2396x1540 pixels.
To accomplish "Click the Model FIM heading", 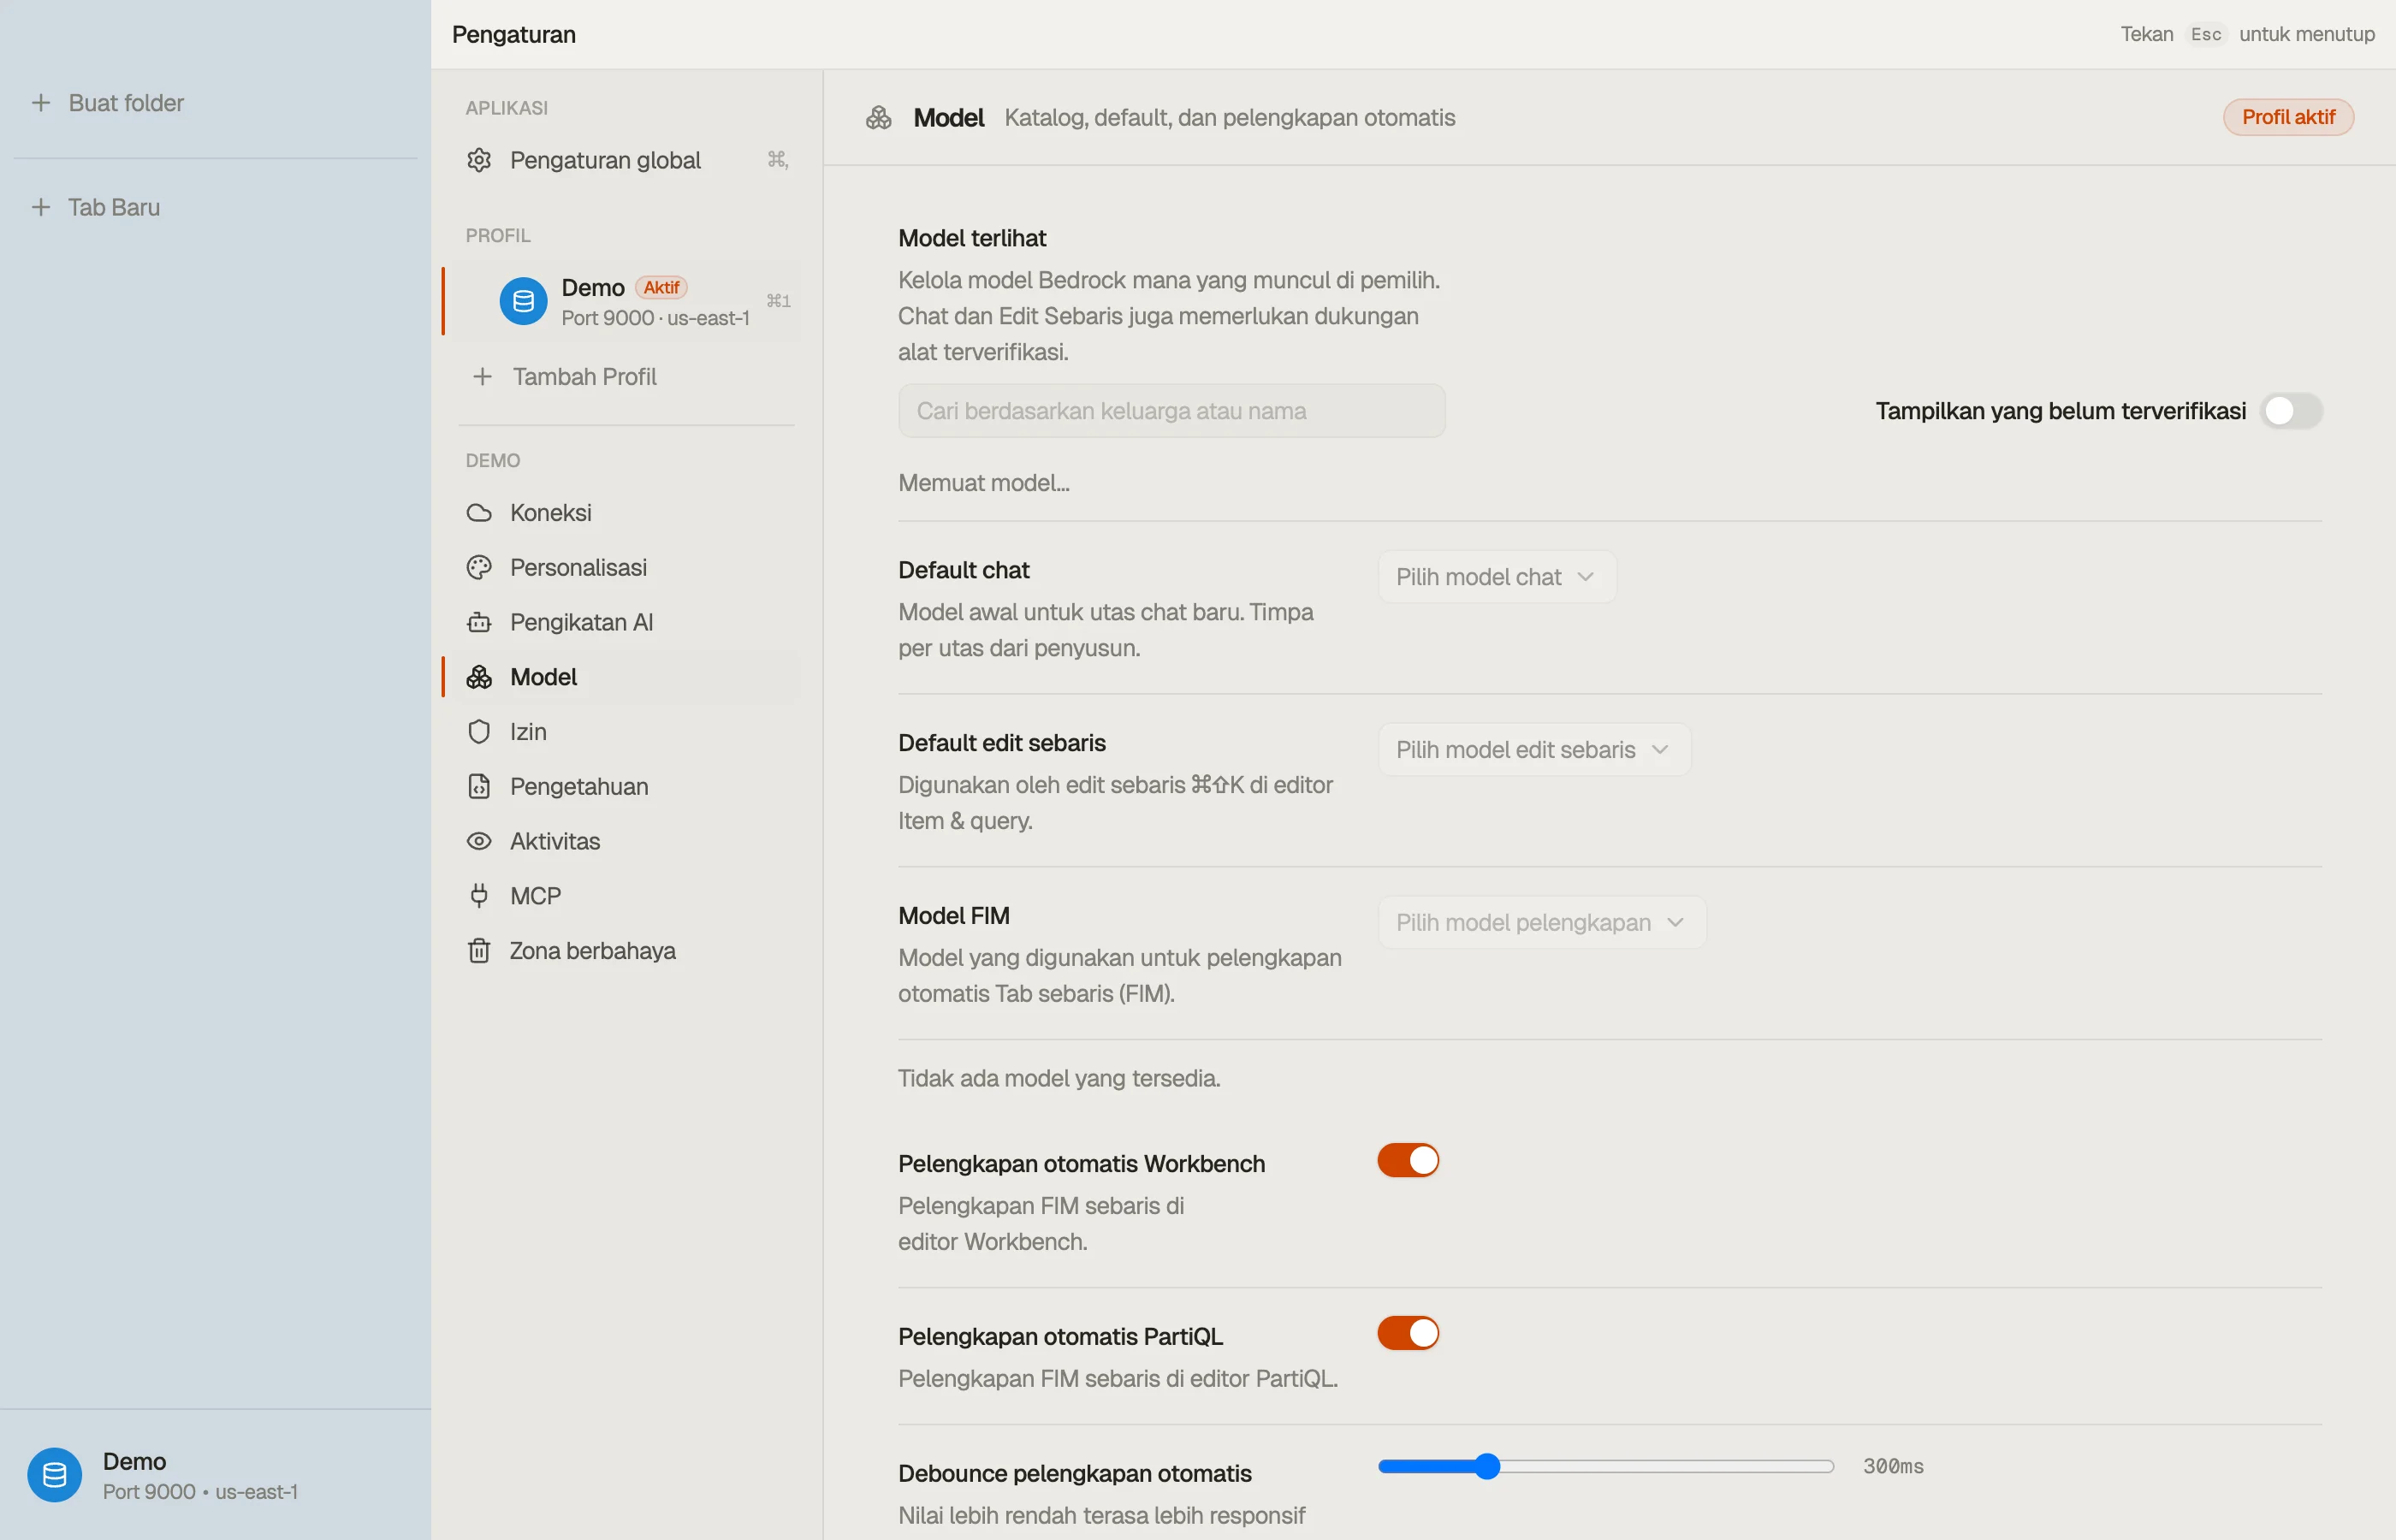I will [x=954, y=916].
